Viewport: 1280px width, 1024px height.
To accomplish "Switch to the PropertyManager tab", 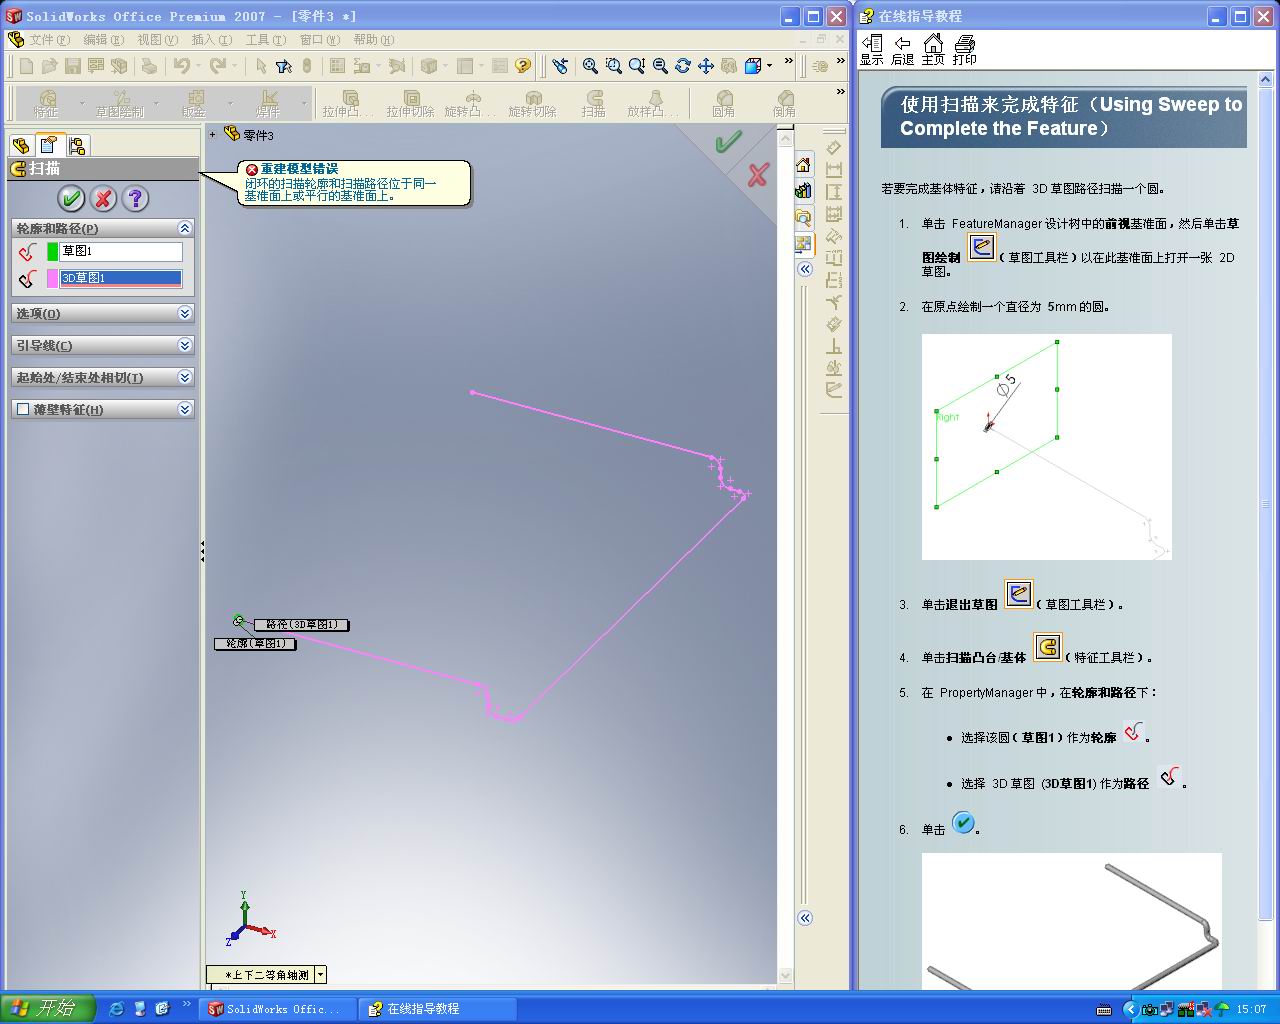I will [x=49, y=145].
